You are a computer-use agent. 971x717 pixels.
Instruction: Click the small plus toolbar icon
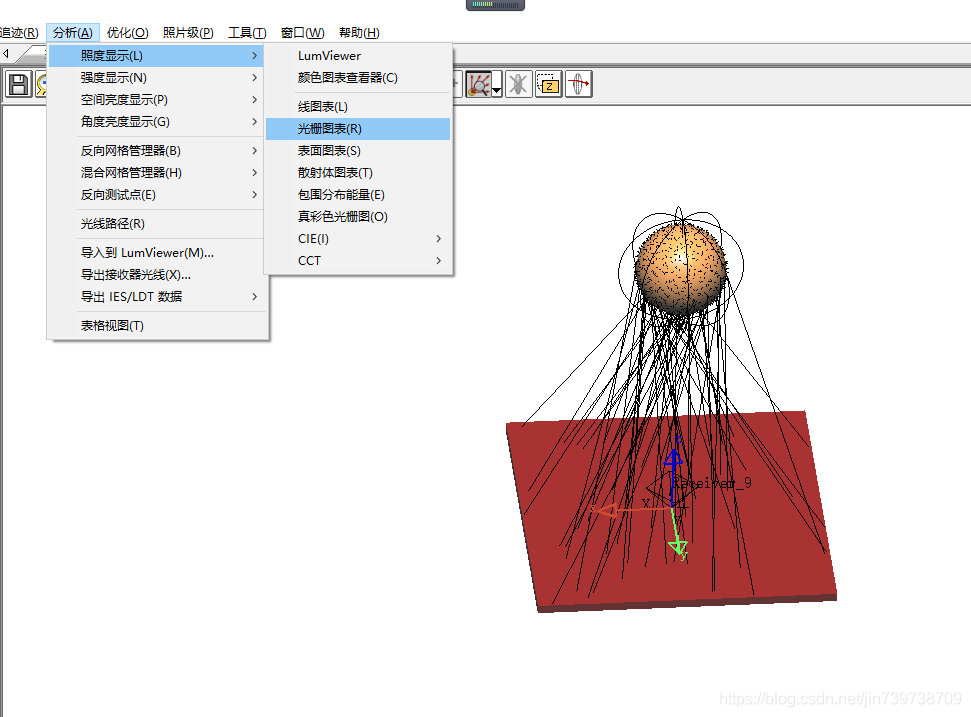click(x=455, y=82)
